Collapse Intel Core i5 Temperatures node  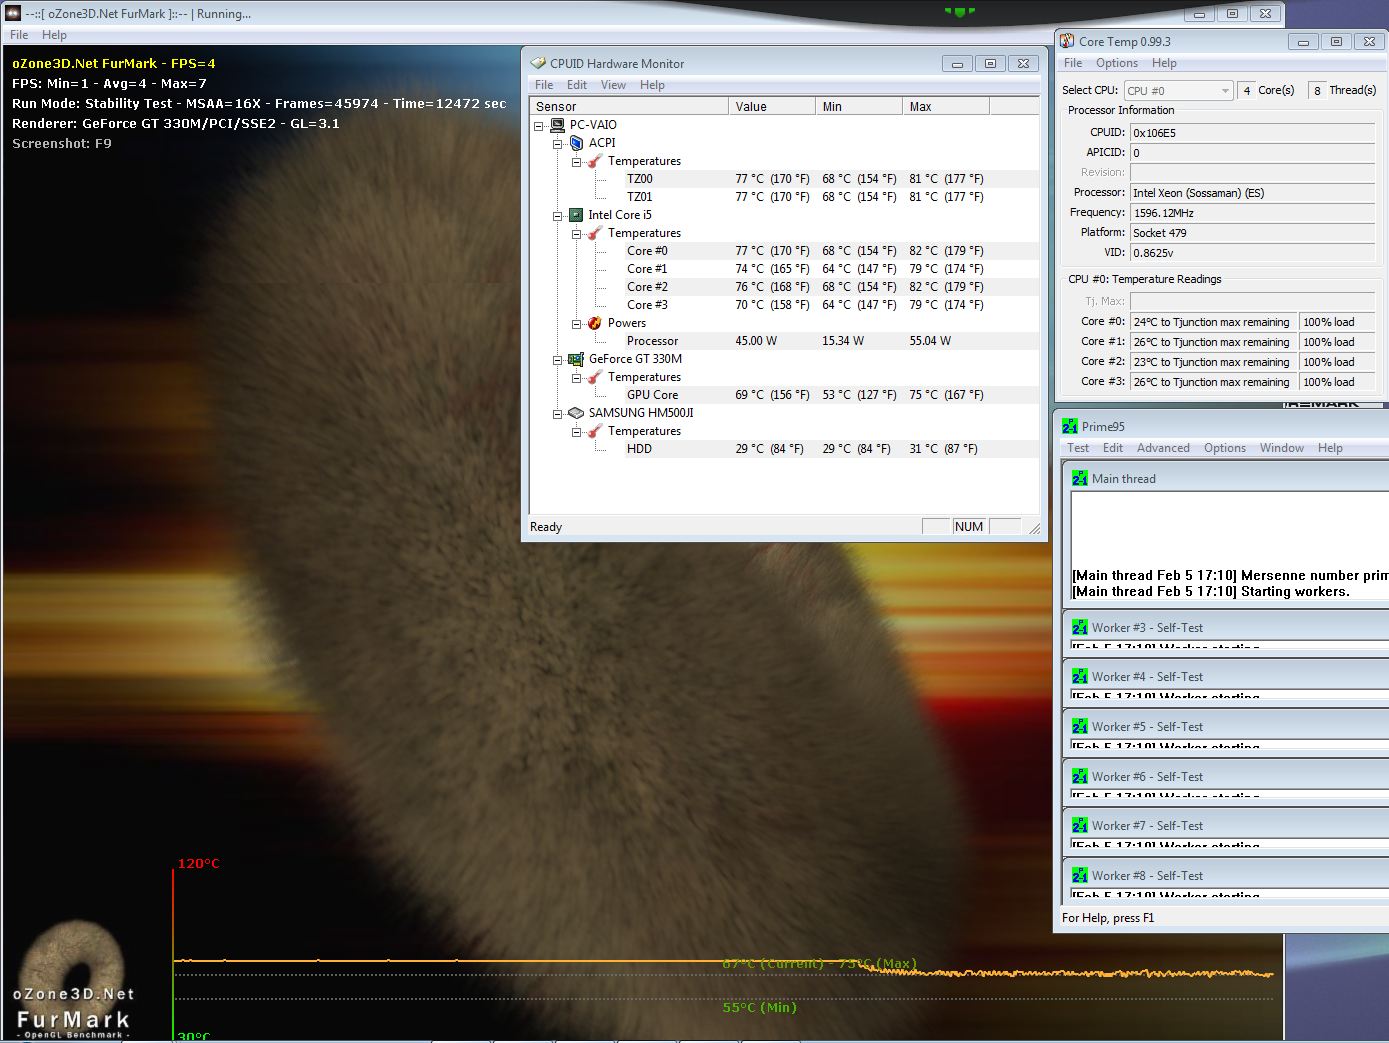[577, 234]
